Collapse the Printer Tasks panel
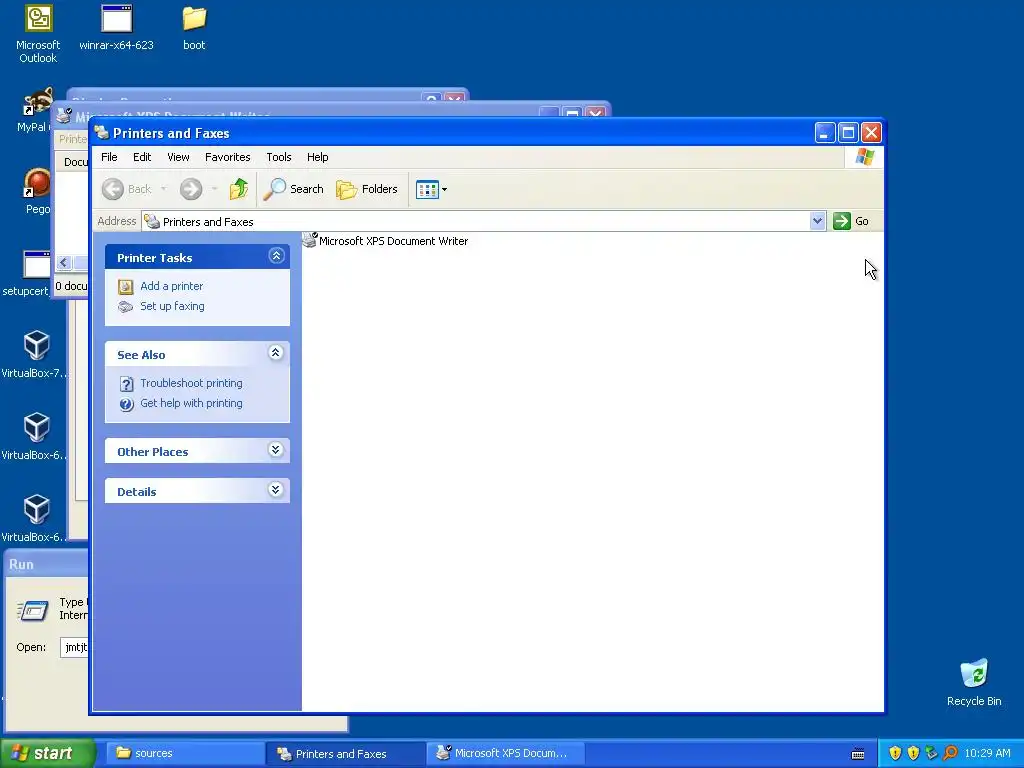The image size is (1024, 768). [276, 256]
